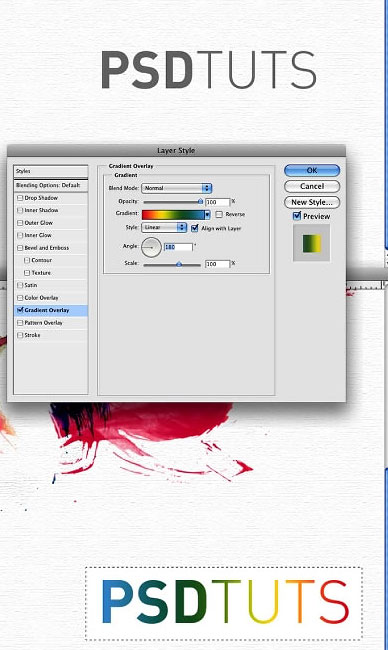Screen dimensions: 388x650
Task: Enable the Color Overlay checkbox
Action: [x=20, y=298]
